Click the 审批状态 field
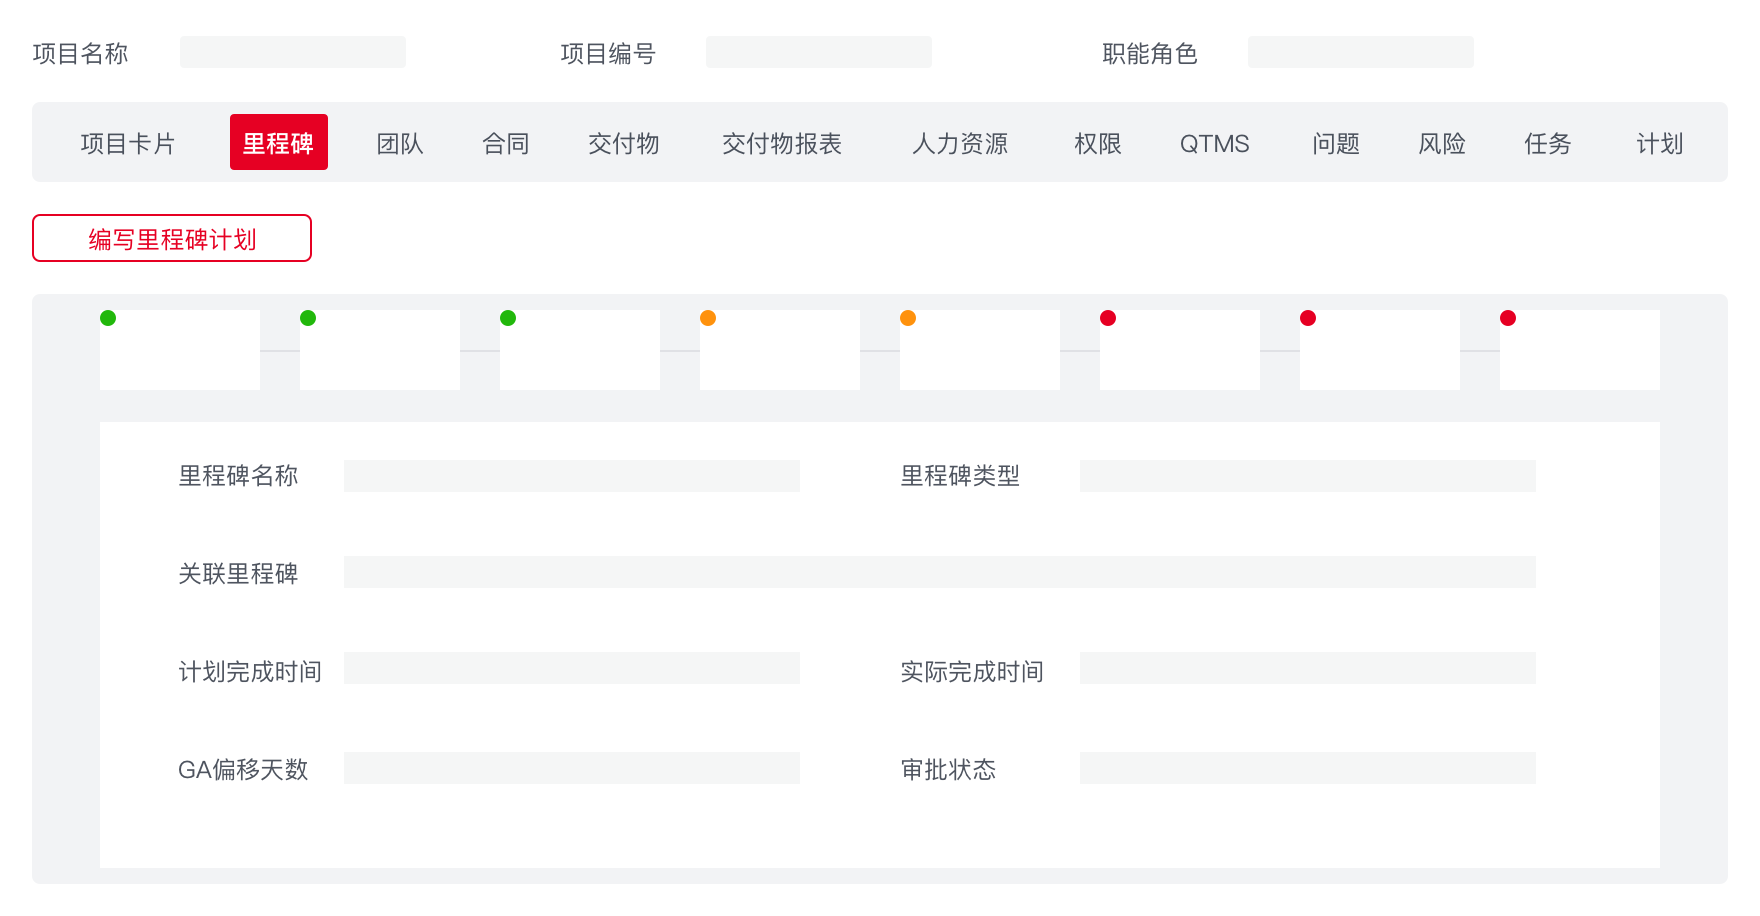Image resolution: width=1760 pixels, height=916 pixels. click(1308, 768)
